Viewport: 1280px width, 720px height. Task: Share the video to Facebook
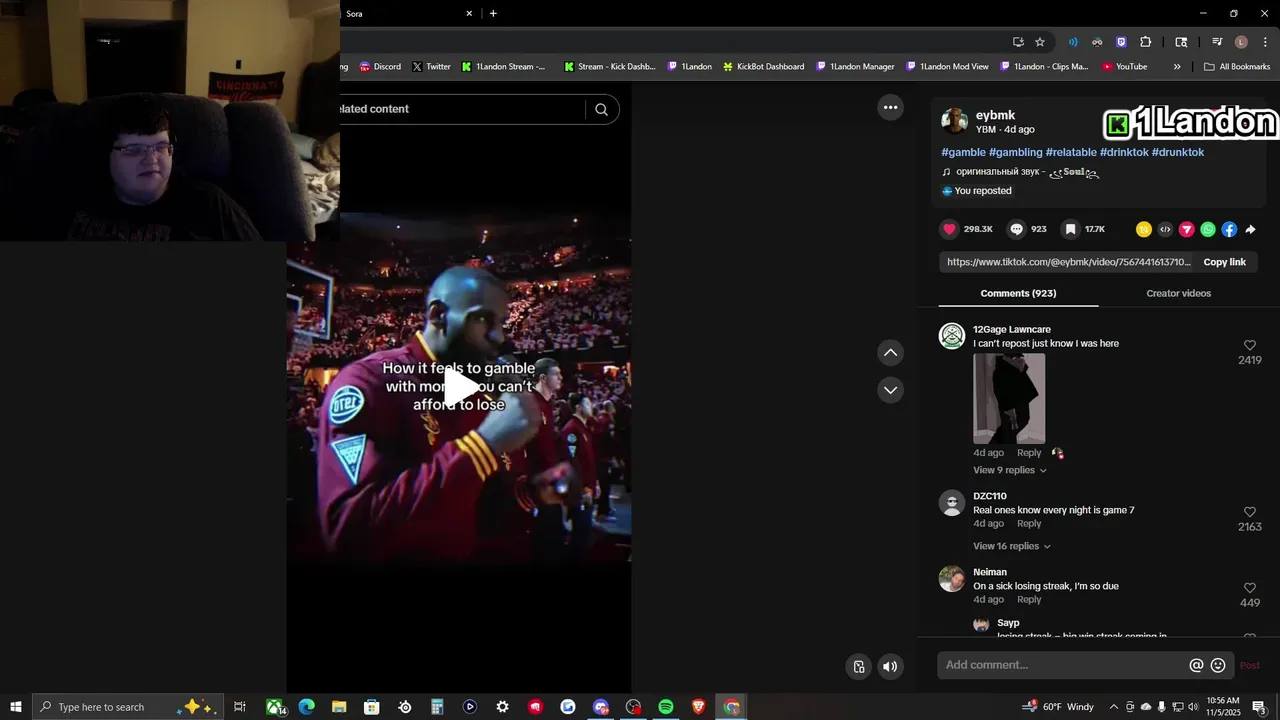pos(1229,229)
